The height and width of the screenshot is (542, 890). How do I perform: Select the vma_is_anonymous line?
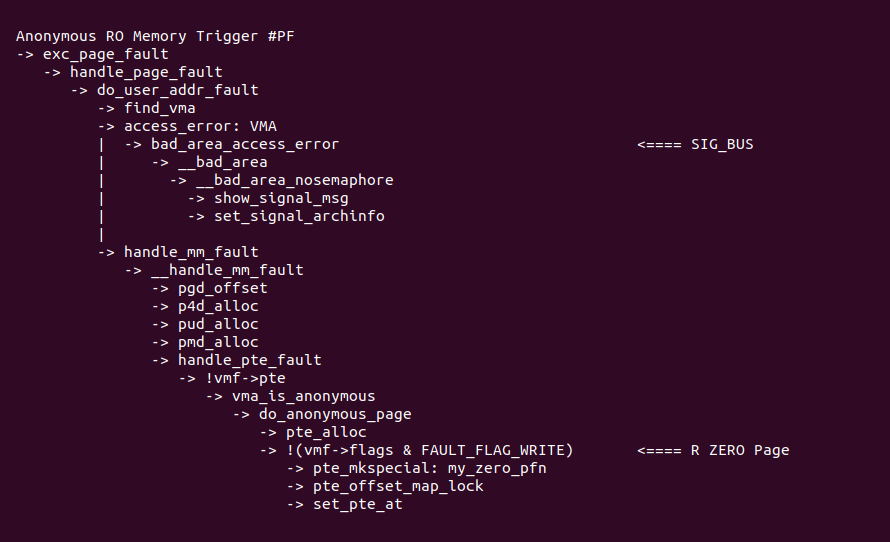tap(304, 396)
